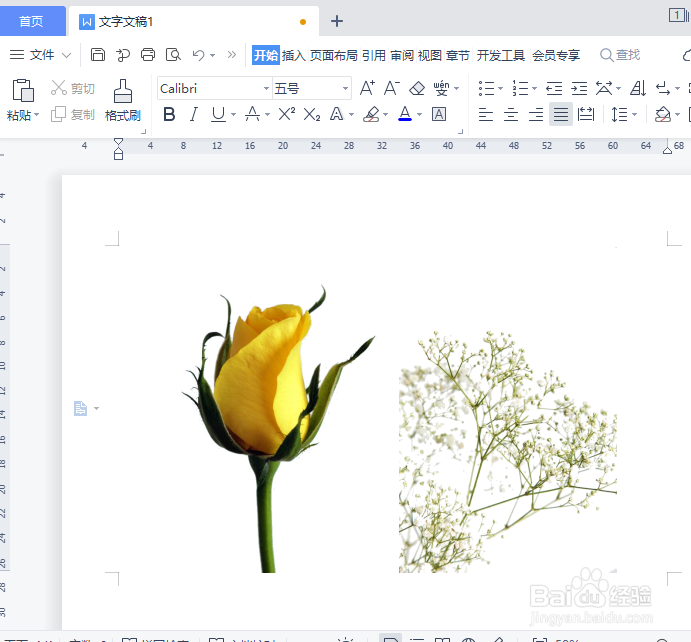
Task: Click the Sort (A-Z arrow) icon
Action: [638, 88]
